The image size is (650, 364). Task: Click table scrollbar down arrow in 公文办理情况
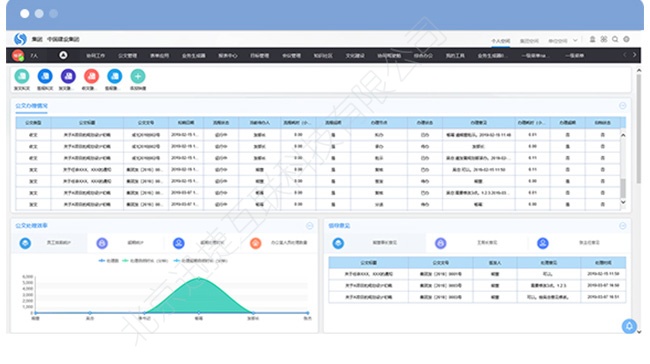(623, 202)
